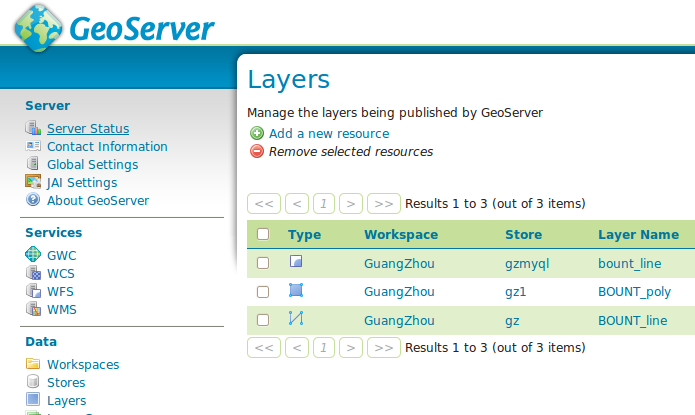The height and width of the screenshot is (415, 695).
Task: Click bottom pager previous < button
Action: point(297,348)
